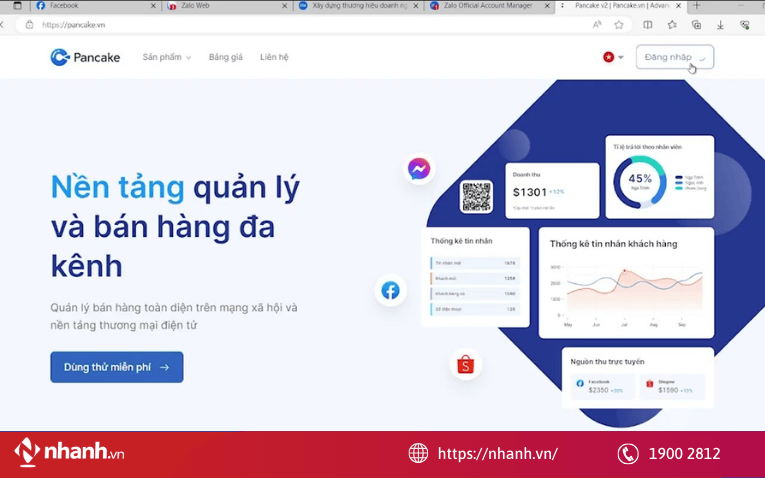This screenshot has width=765, height=478.
Task: Click the Tin nhắn mới row
Action: [x=475, y=263]
